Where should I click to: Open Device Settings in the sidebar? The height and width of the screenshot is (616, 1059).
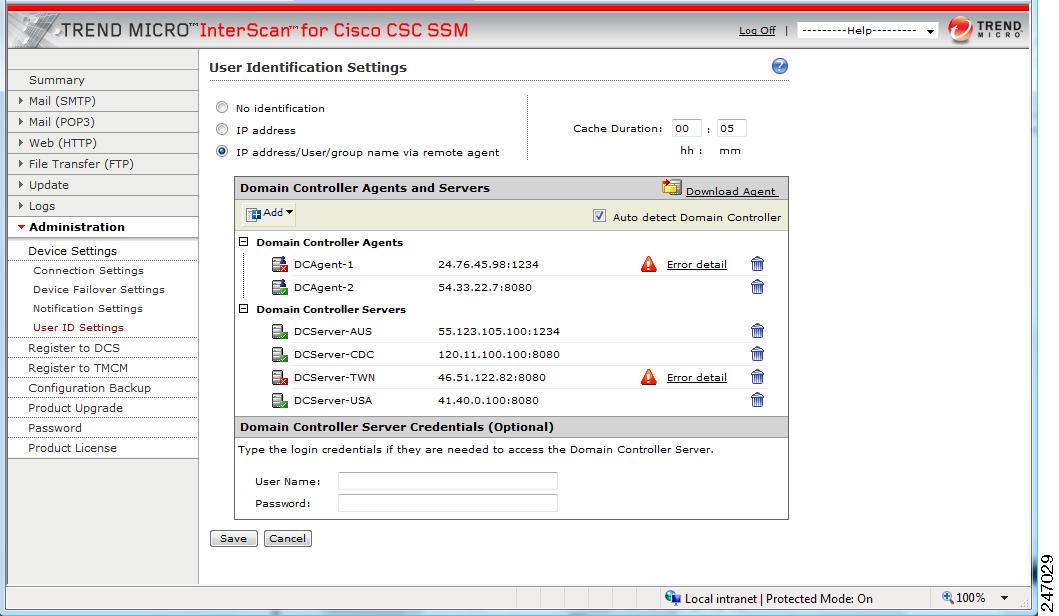point(72,251)
